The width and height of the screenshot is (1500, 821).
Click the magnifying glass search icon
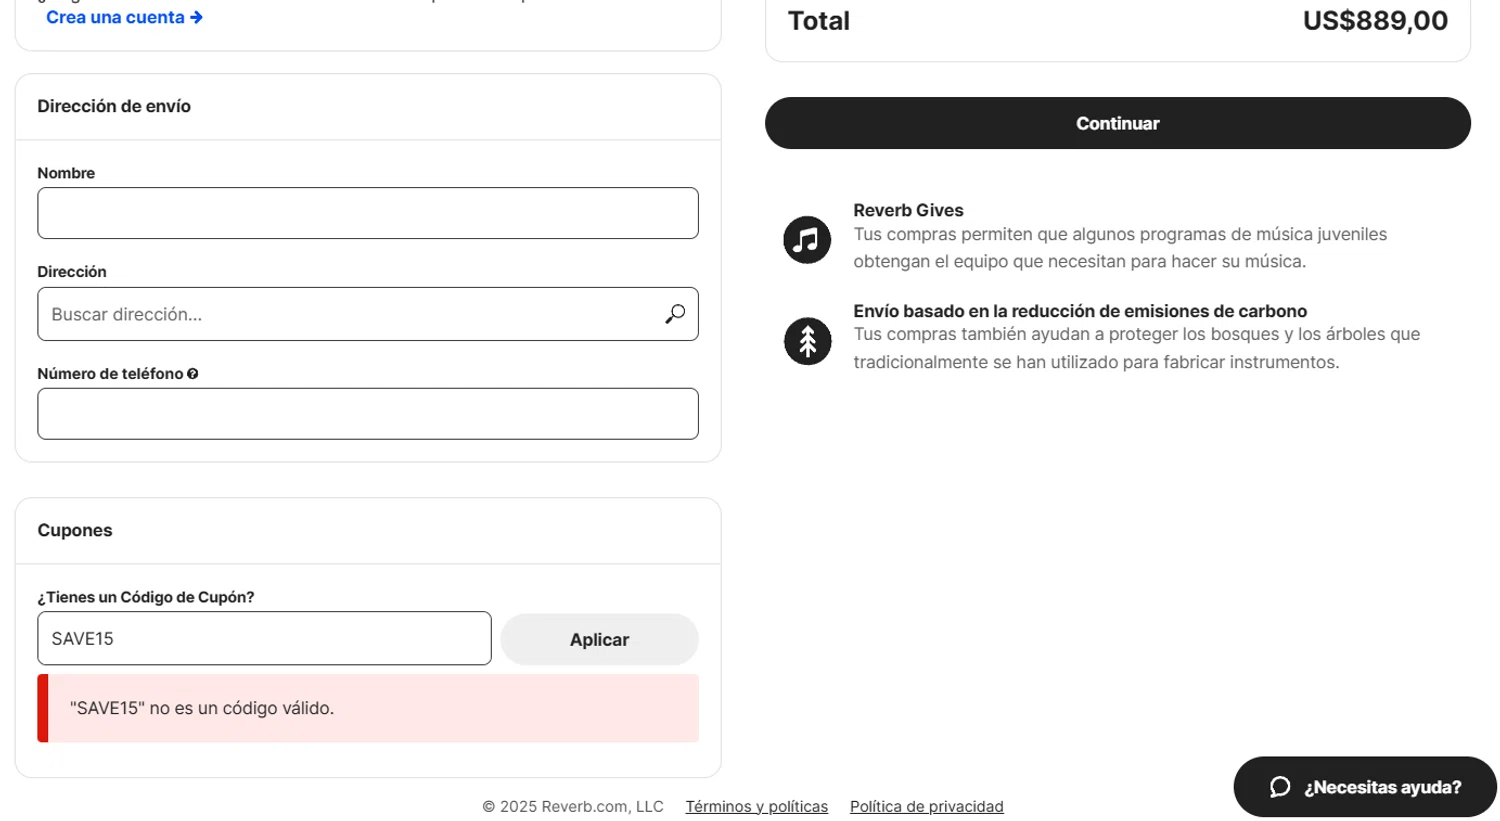tap(675, 314)
